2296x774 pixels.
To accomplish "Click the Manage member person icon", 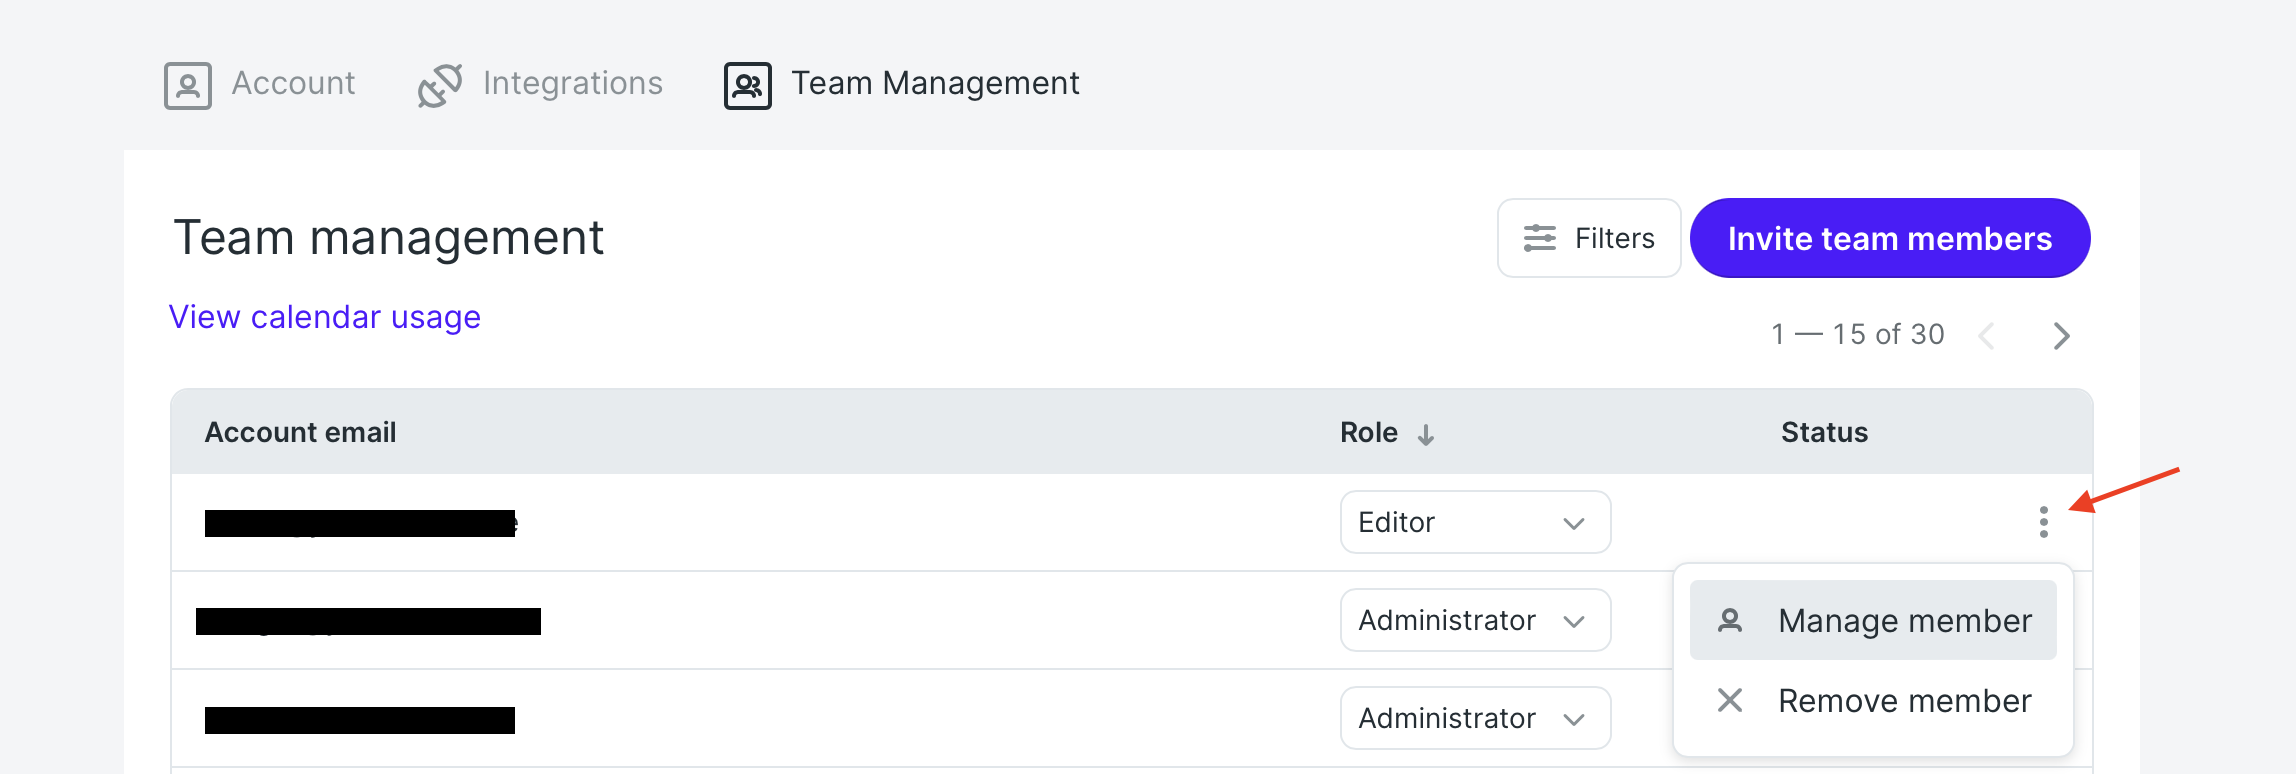I will [x=1730, y=621].
